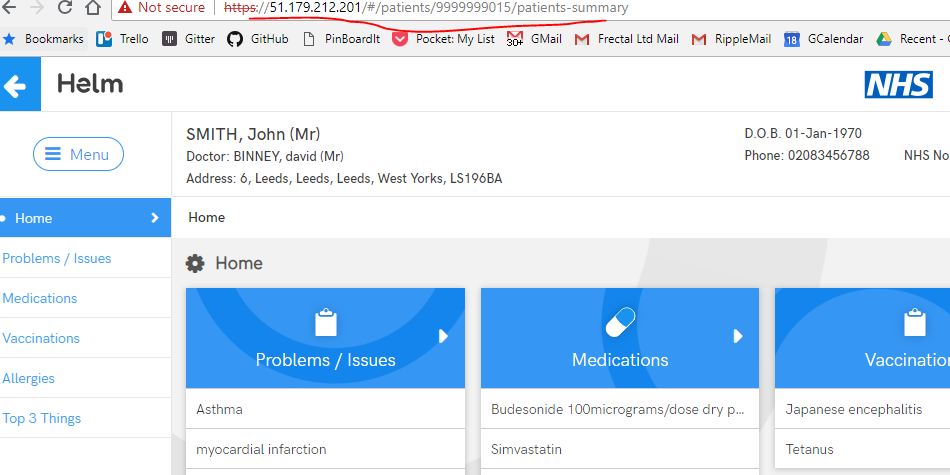The width and height of the screenshot is (950, 475).
Task: Select Medications in the sidebar
Action: click(x=40, y=298)
